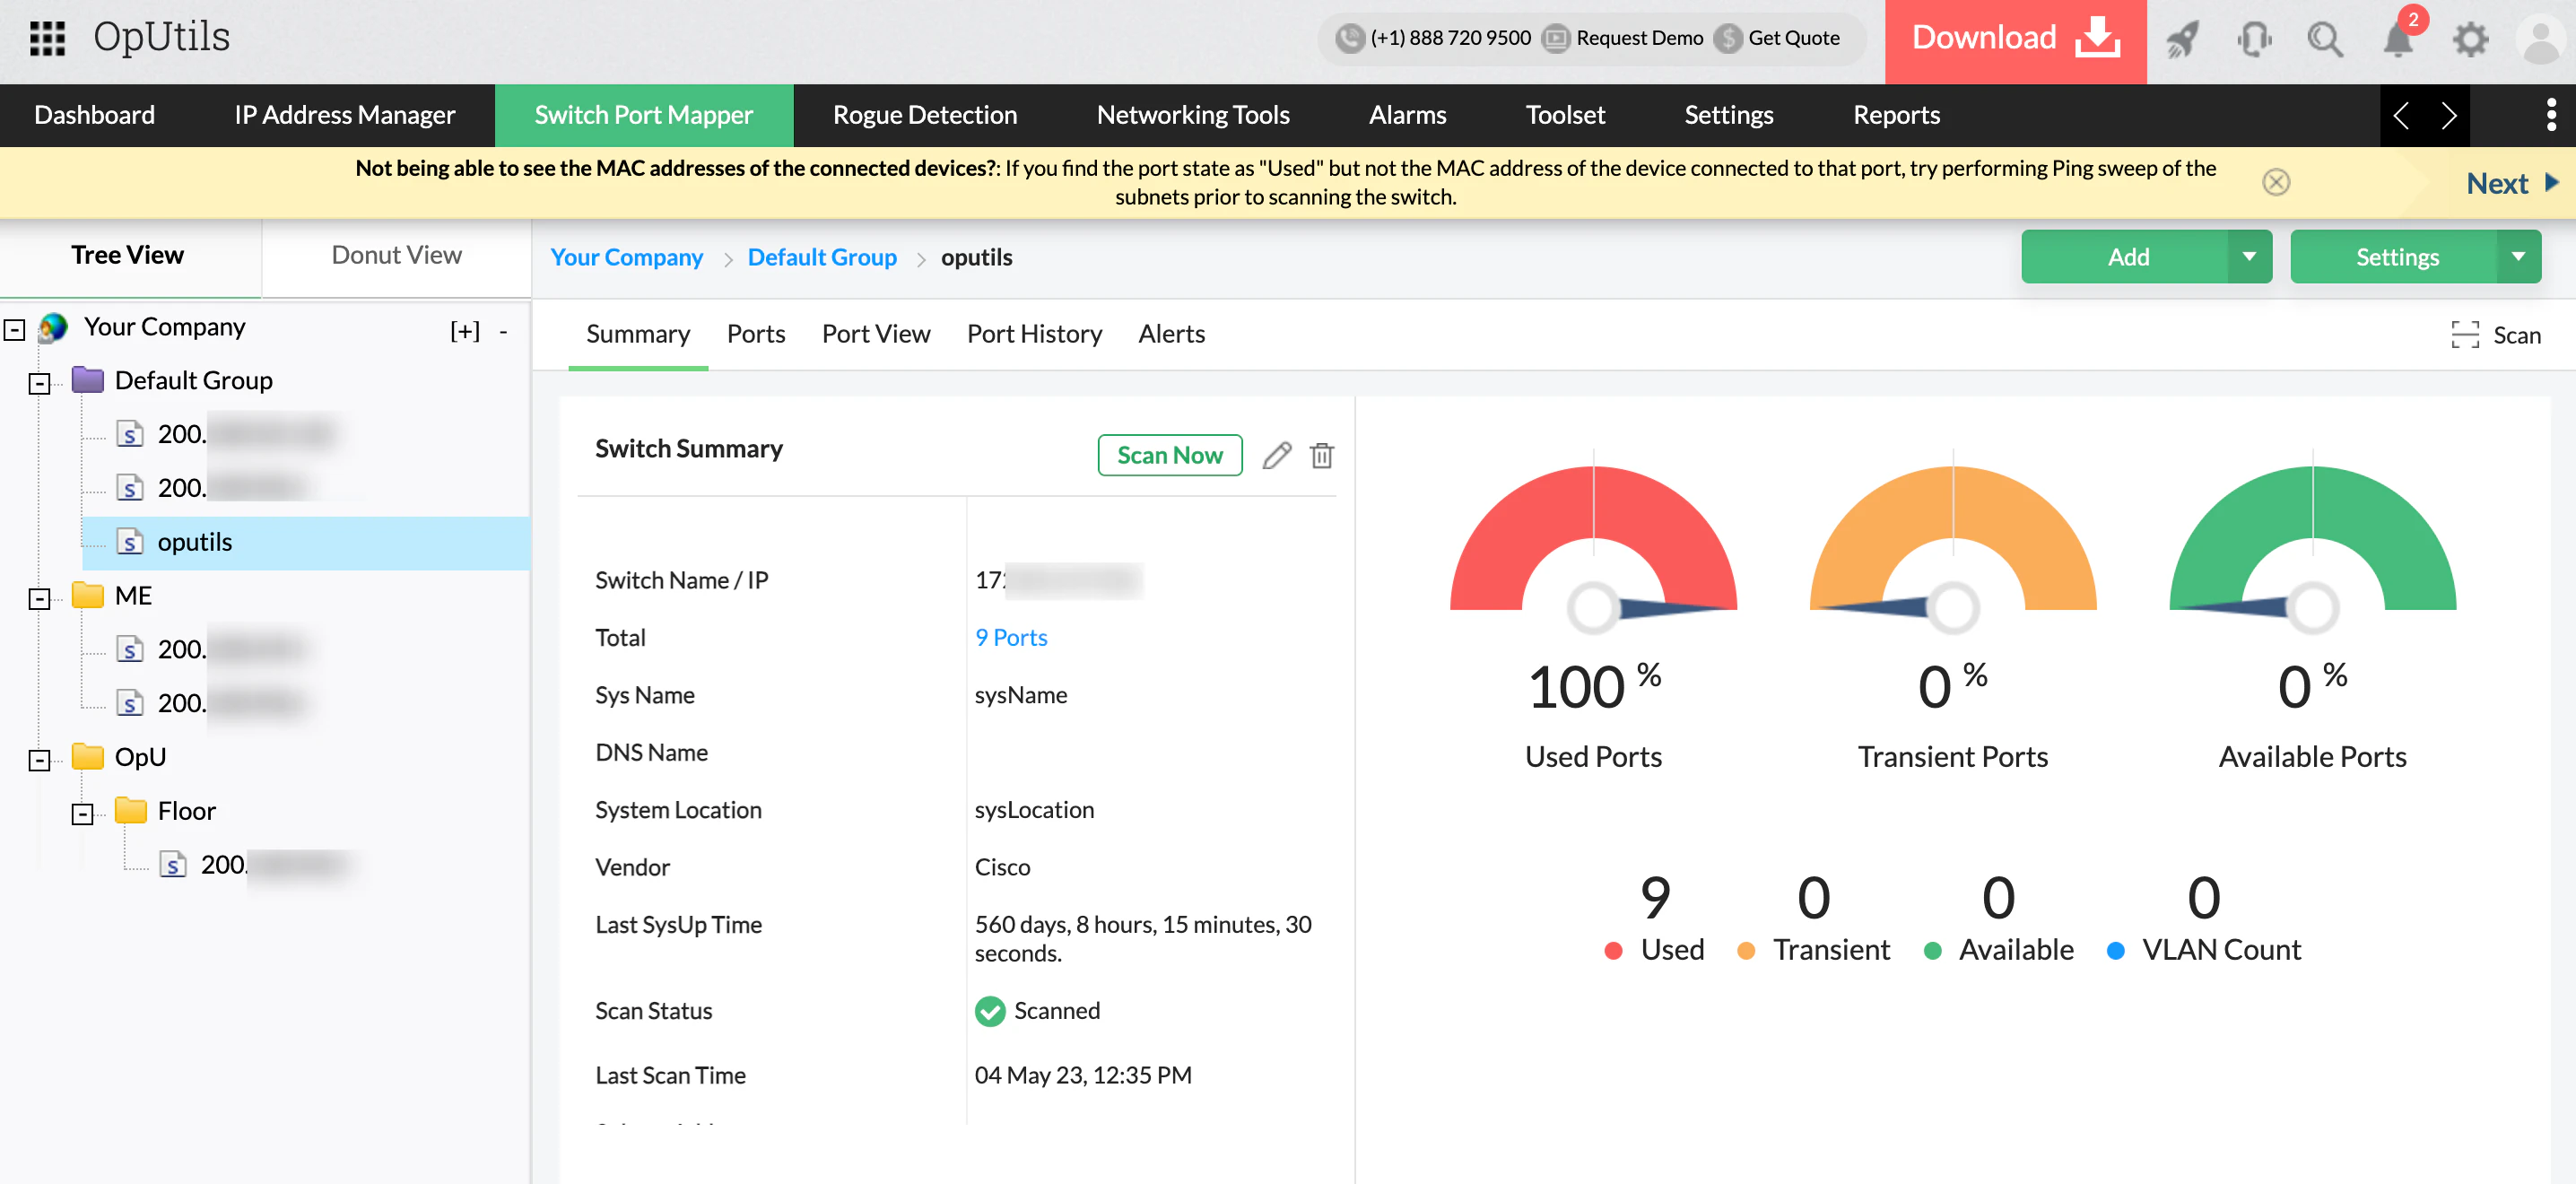Open notifications via the bell icon
This screenshot has height=1184, width=2576.
tap(2397, 40)
